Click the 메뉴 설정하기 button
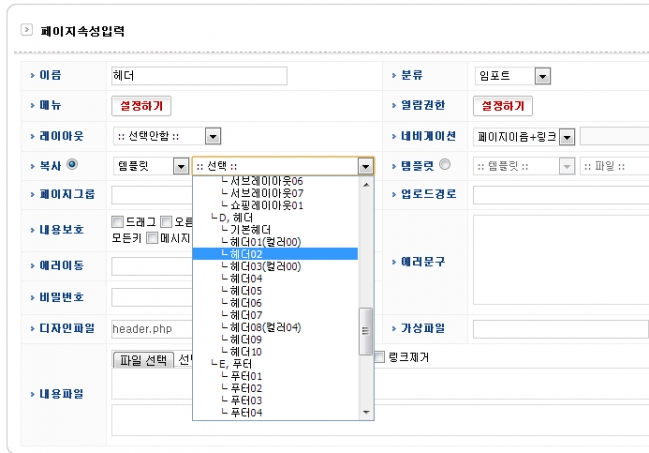This screenshot has width=649, height=453. pos(141,106)
